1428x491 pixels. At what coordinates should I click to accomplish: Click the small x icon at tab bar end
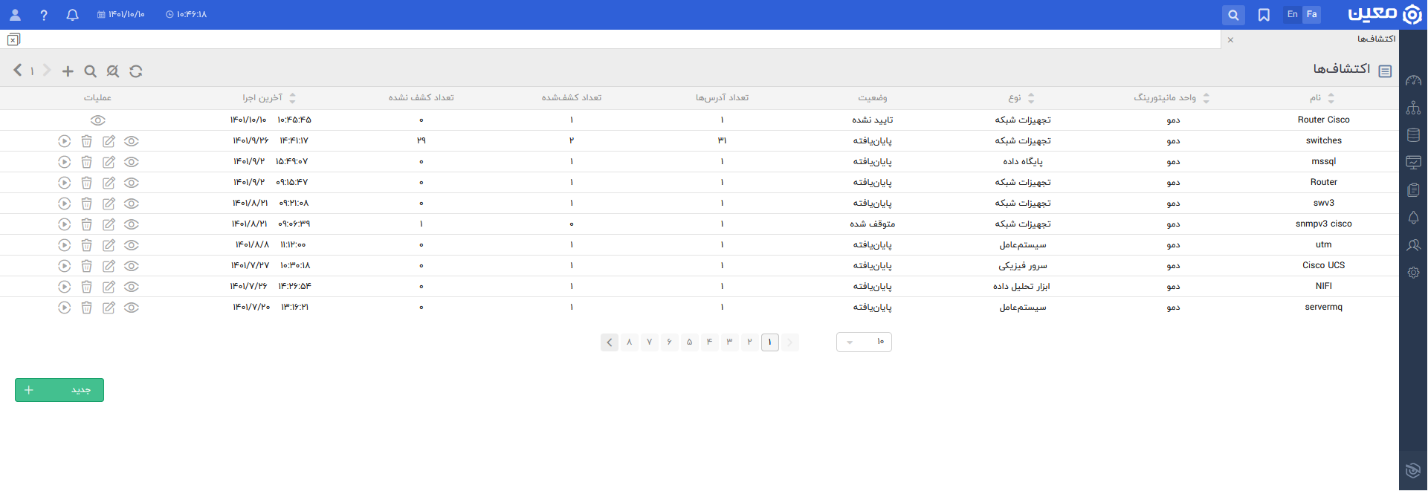tap(12, 40)
